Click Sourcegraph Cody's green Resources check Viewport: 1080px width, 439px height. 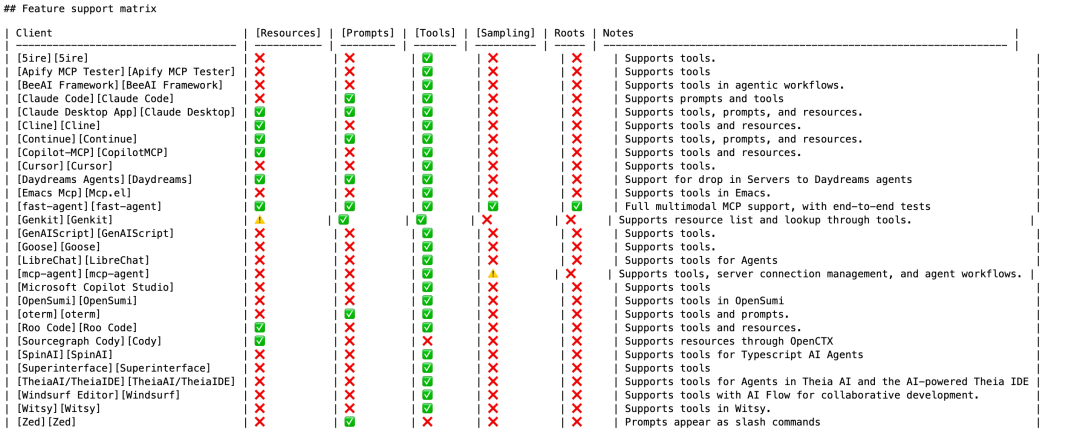(x=260, y=341)
